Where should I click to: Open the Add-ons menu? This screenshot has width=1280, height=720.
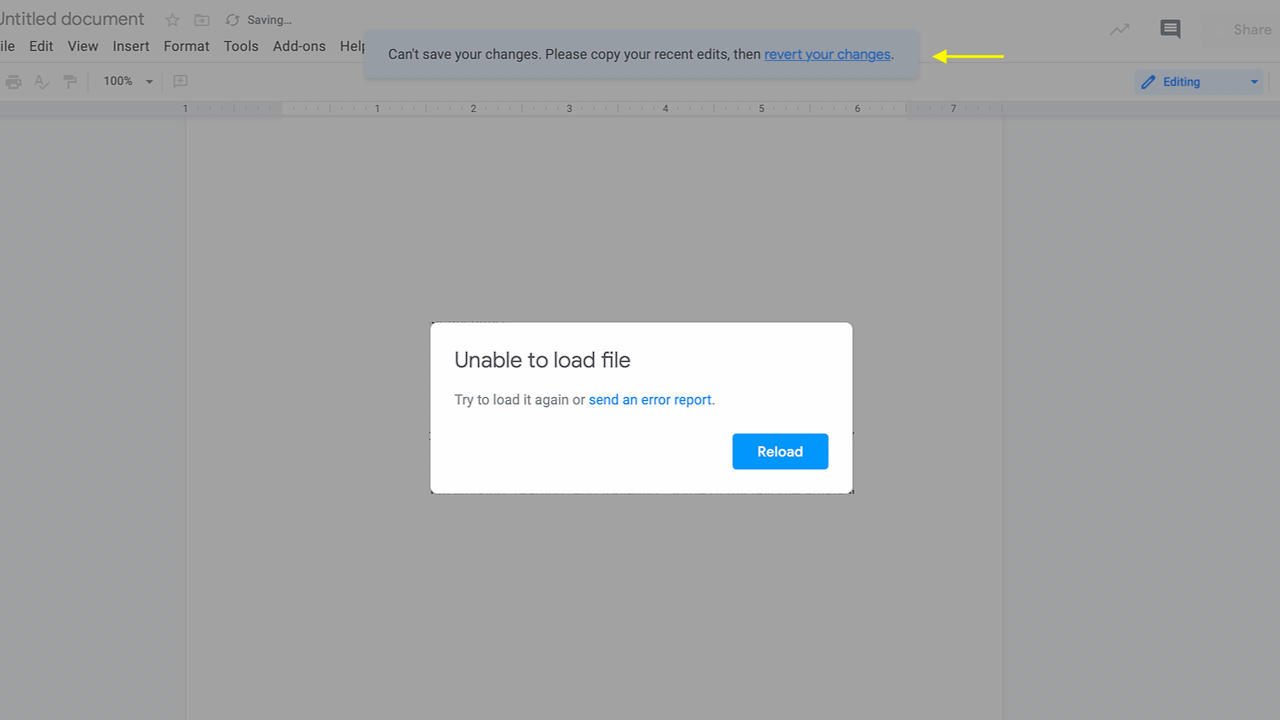pyautogui.click(x=299, y=46)
